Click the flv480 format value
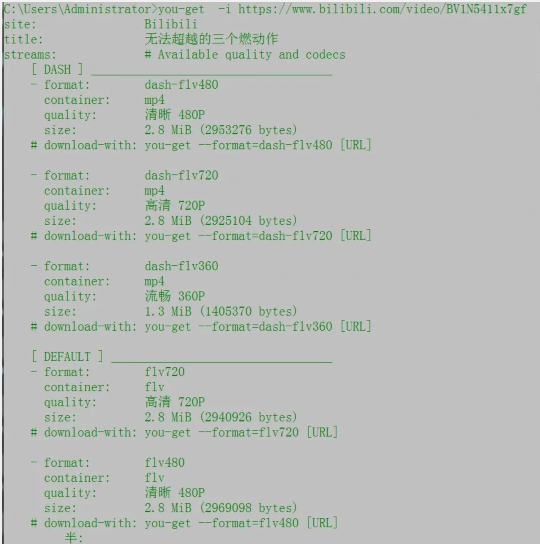 (165, 462)
